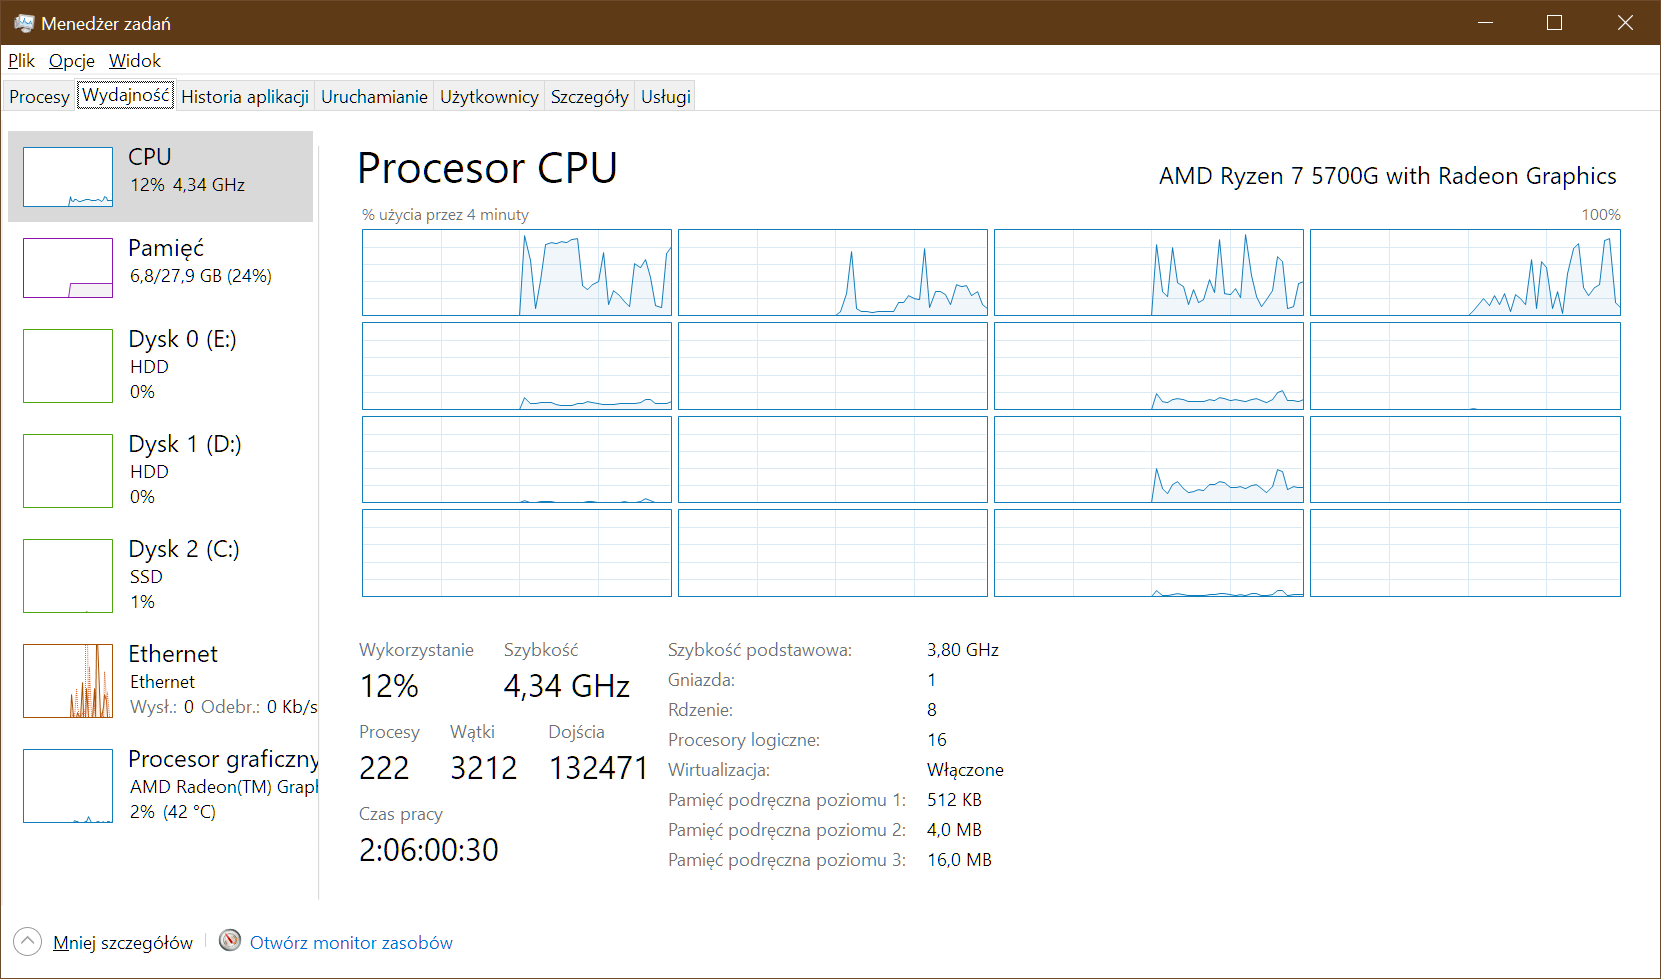Go to the Uruchamianie tab

(x=374, y=97)
